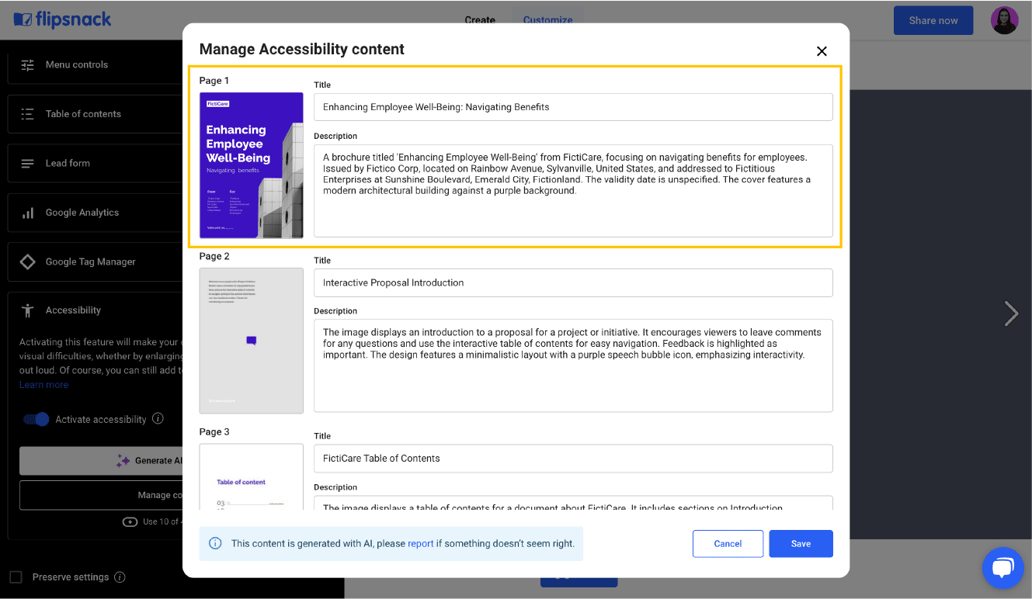Save the accessibility content changes
The height and width of the screenshot is (599, 1032).
pos(800,544)
